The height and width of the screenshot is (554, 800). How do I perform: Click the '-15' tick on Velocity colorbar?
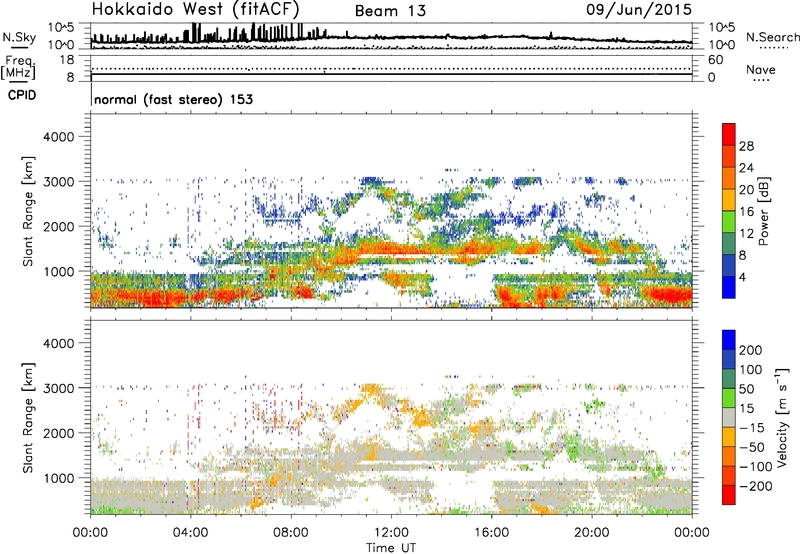click(x=752, y=427)
